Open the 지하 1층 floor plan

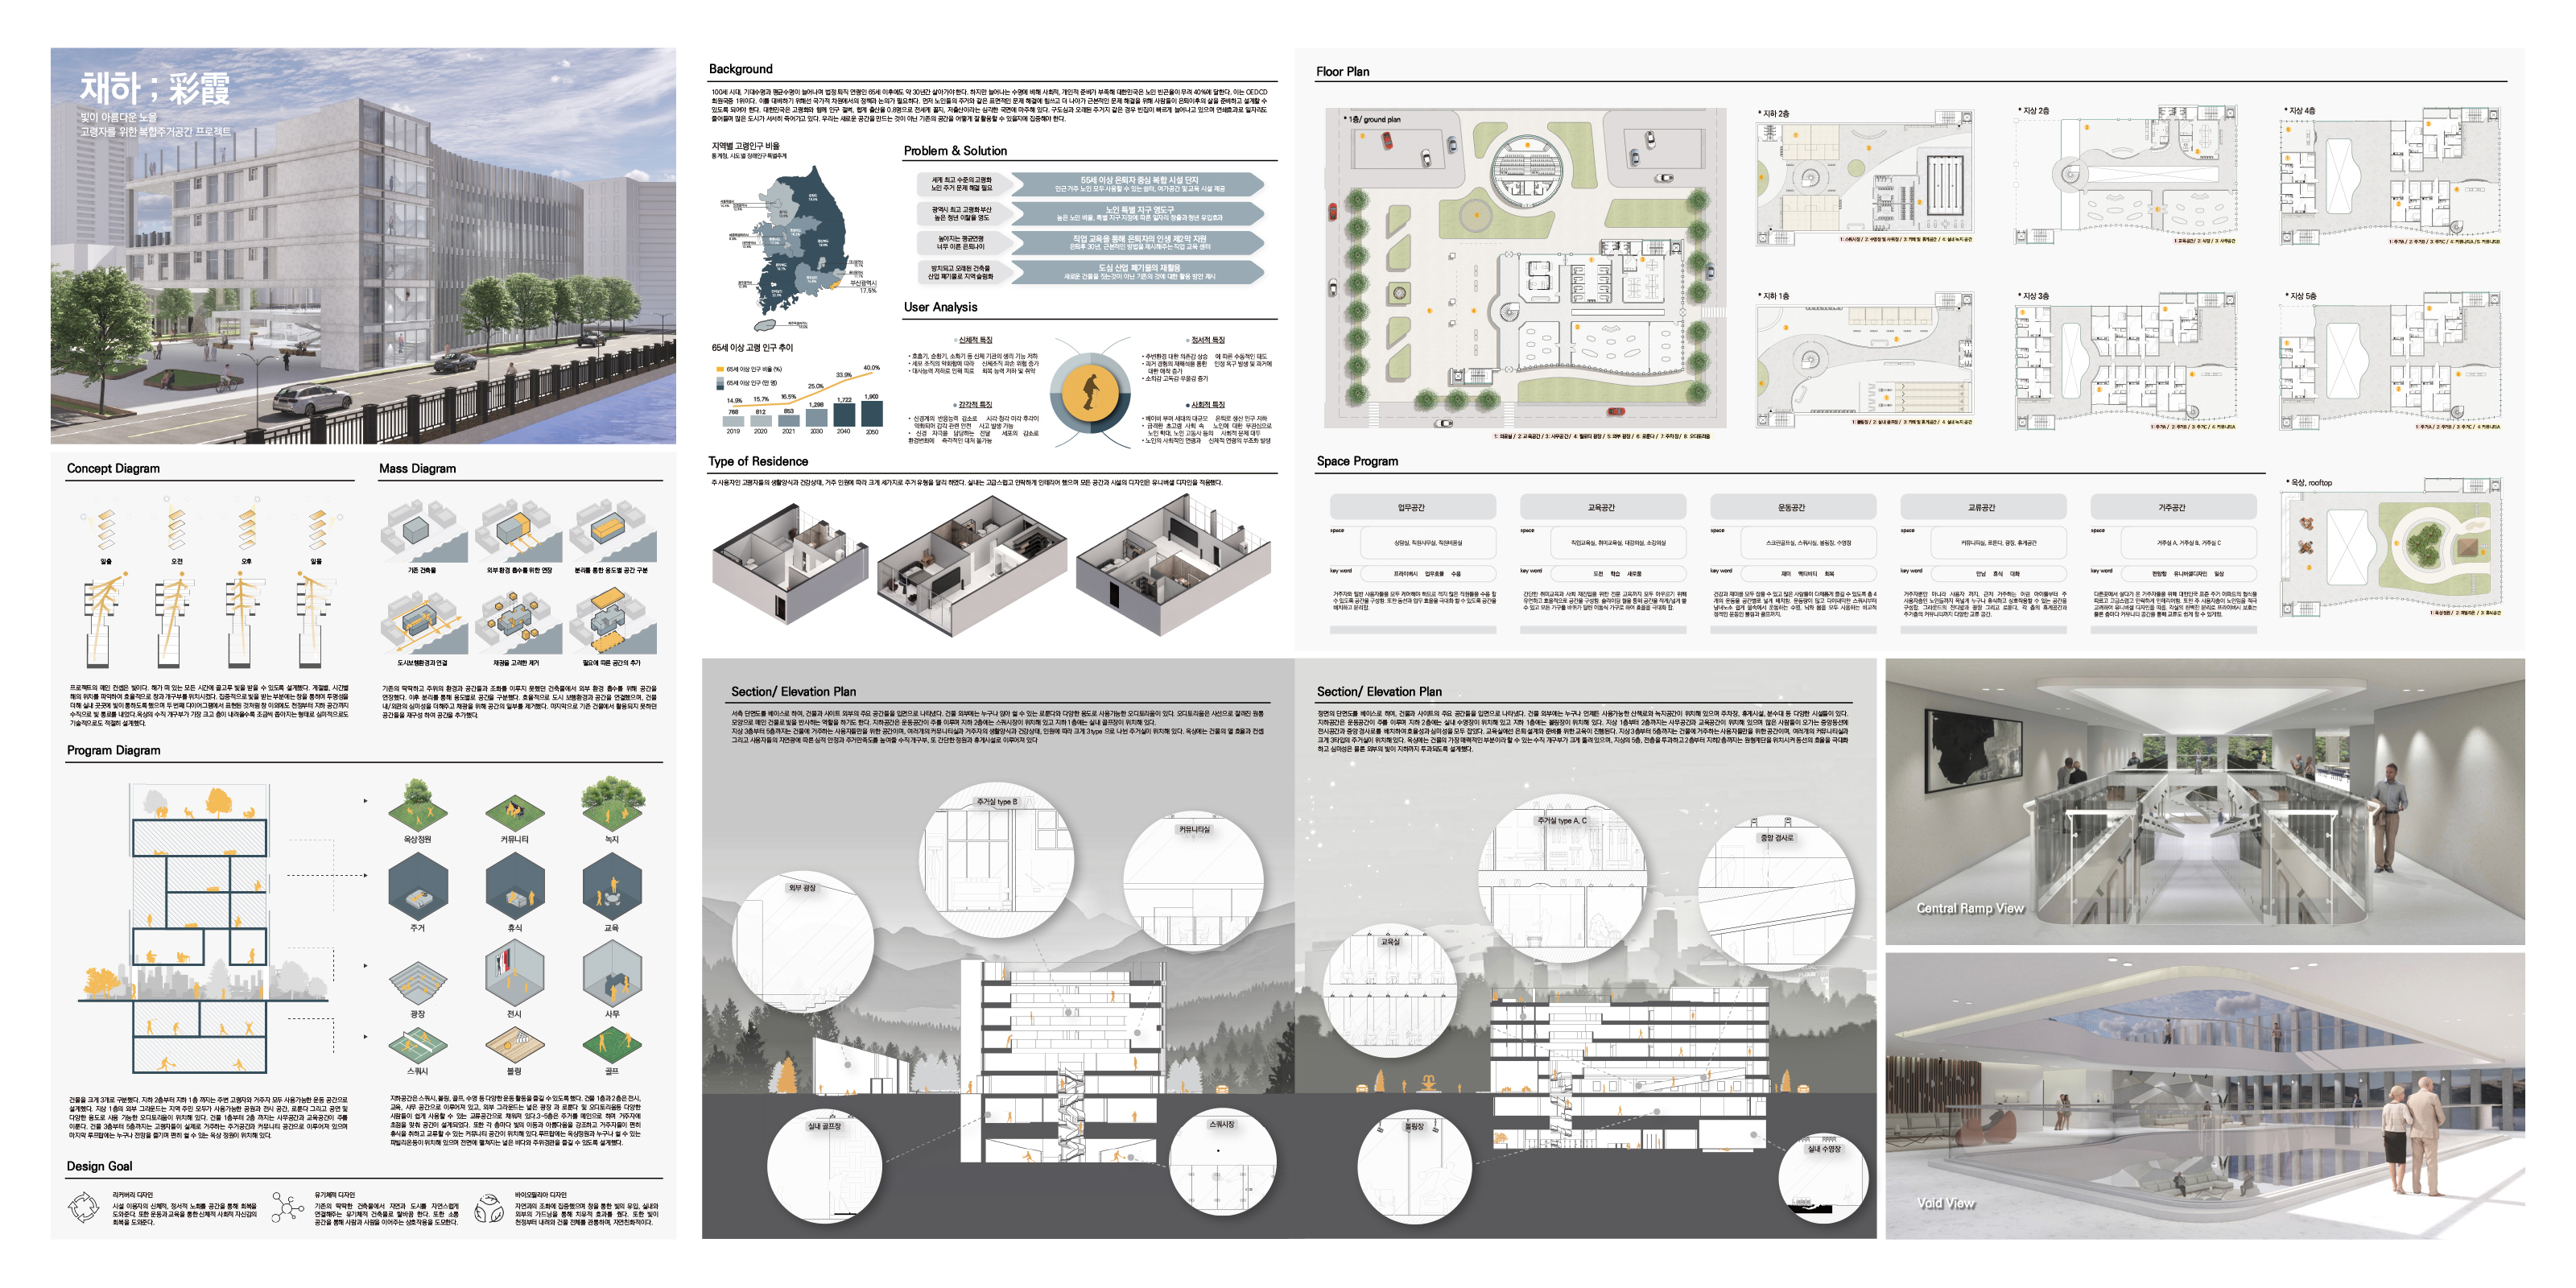[1865, 360]
